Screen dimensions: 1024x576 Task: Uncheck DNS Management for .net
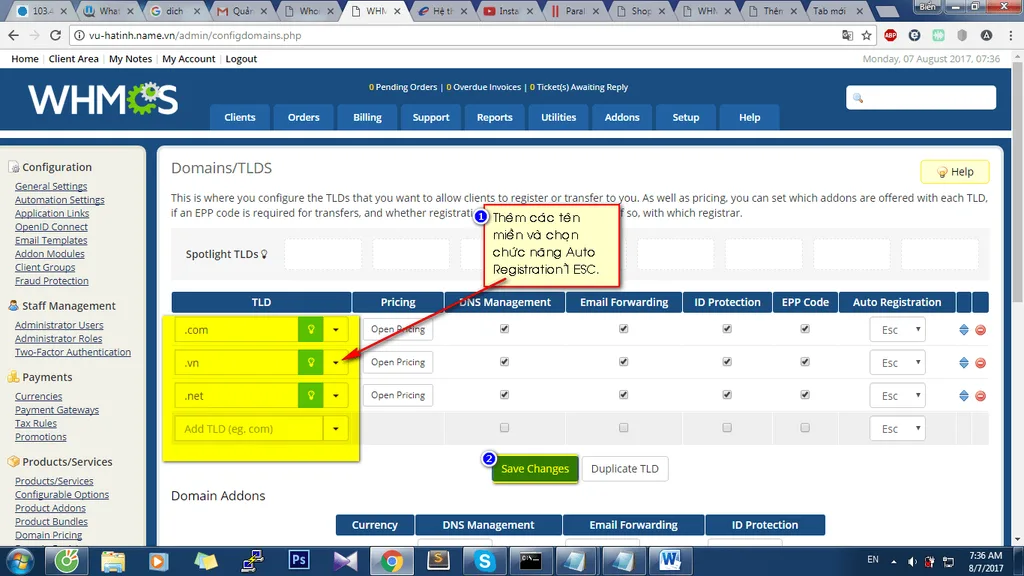tap(504, 394)
